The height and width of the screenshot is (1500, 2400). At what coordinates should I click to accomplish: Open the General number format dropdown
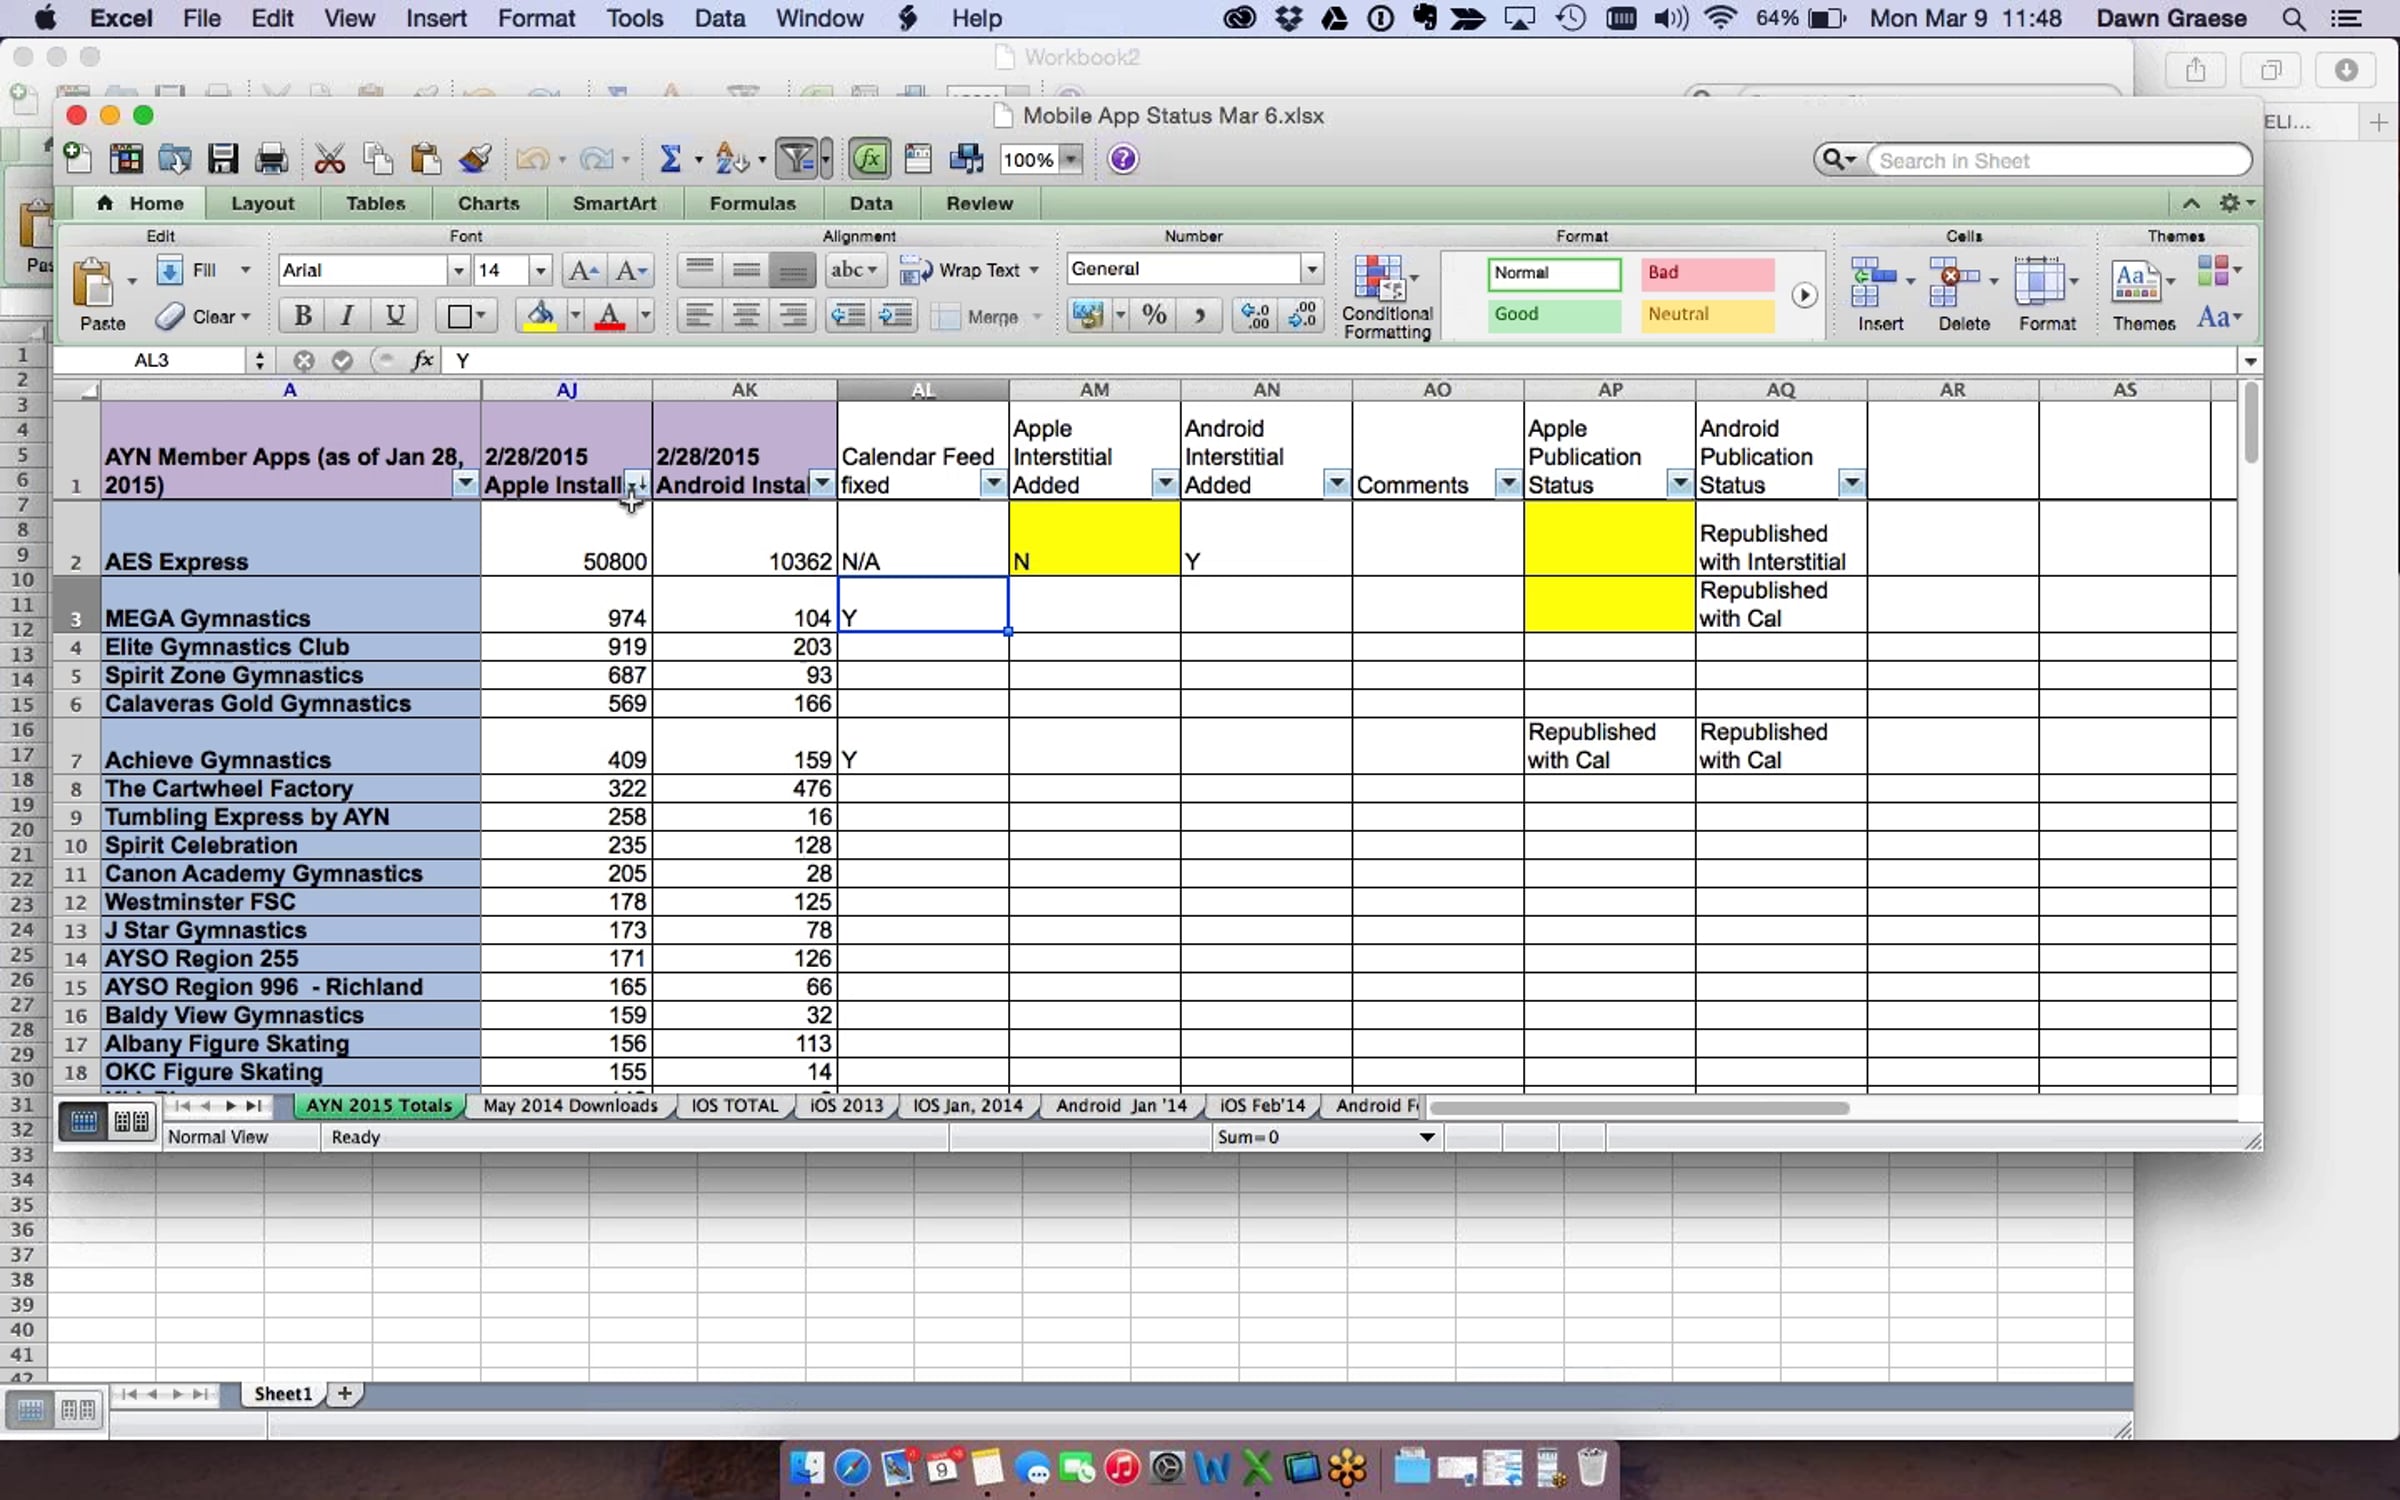coord(1310,269)
